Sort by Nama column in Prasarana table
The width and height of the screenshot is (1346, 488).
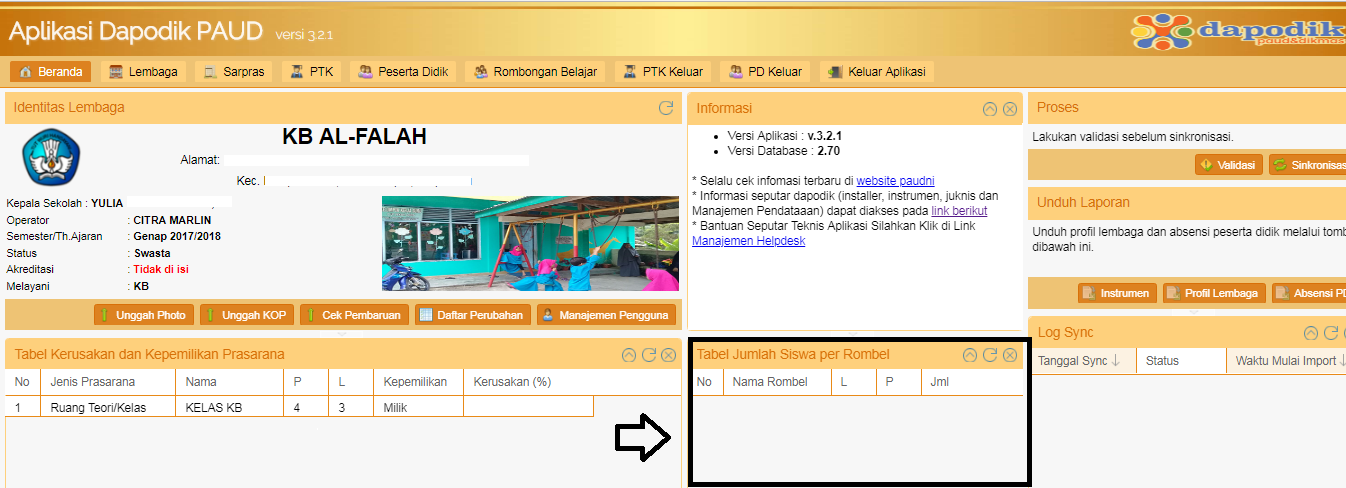tap(229, 382)
